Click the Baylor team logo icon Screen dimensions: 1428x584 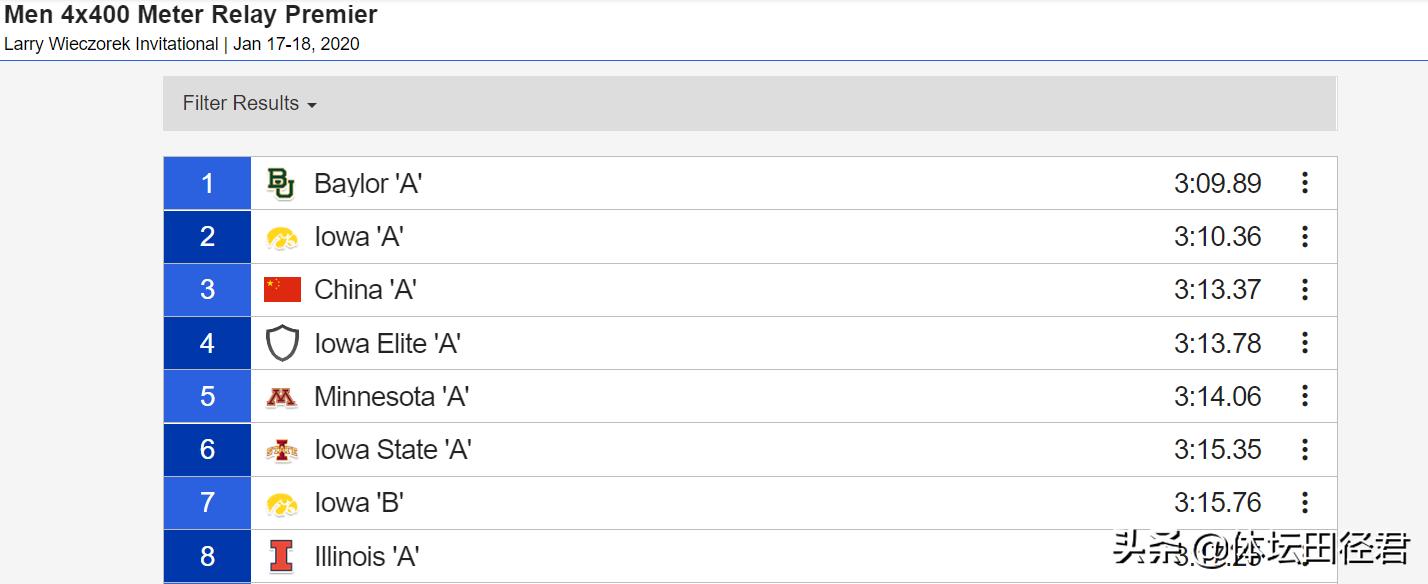[281, 184]
